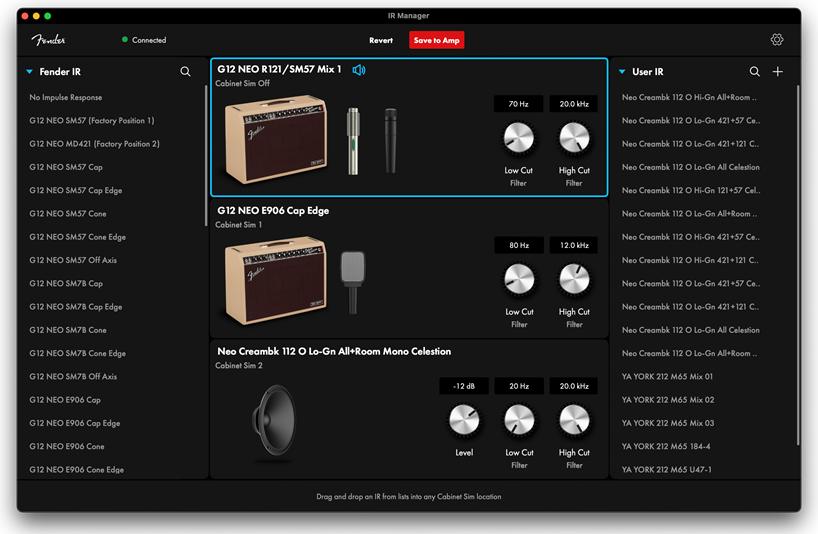Adjust High Cut knob for G12 NEO E906 Cap Edge
The height and width of the screenshot is (534, 818).
pos(574,279)
